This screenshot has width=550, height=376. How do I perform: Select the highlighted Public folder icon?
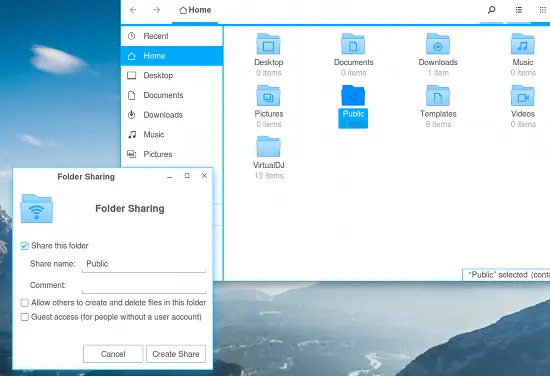tap(353, 95)
